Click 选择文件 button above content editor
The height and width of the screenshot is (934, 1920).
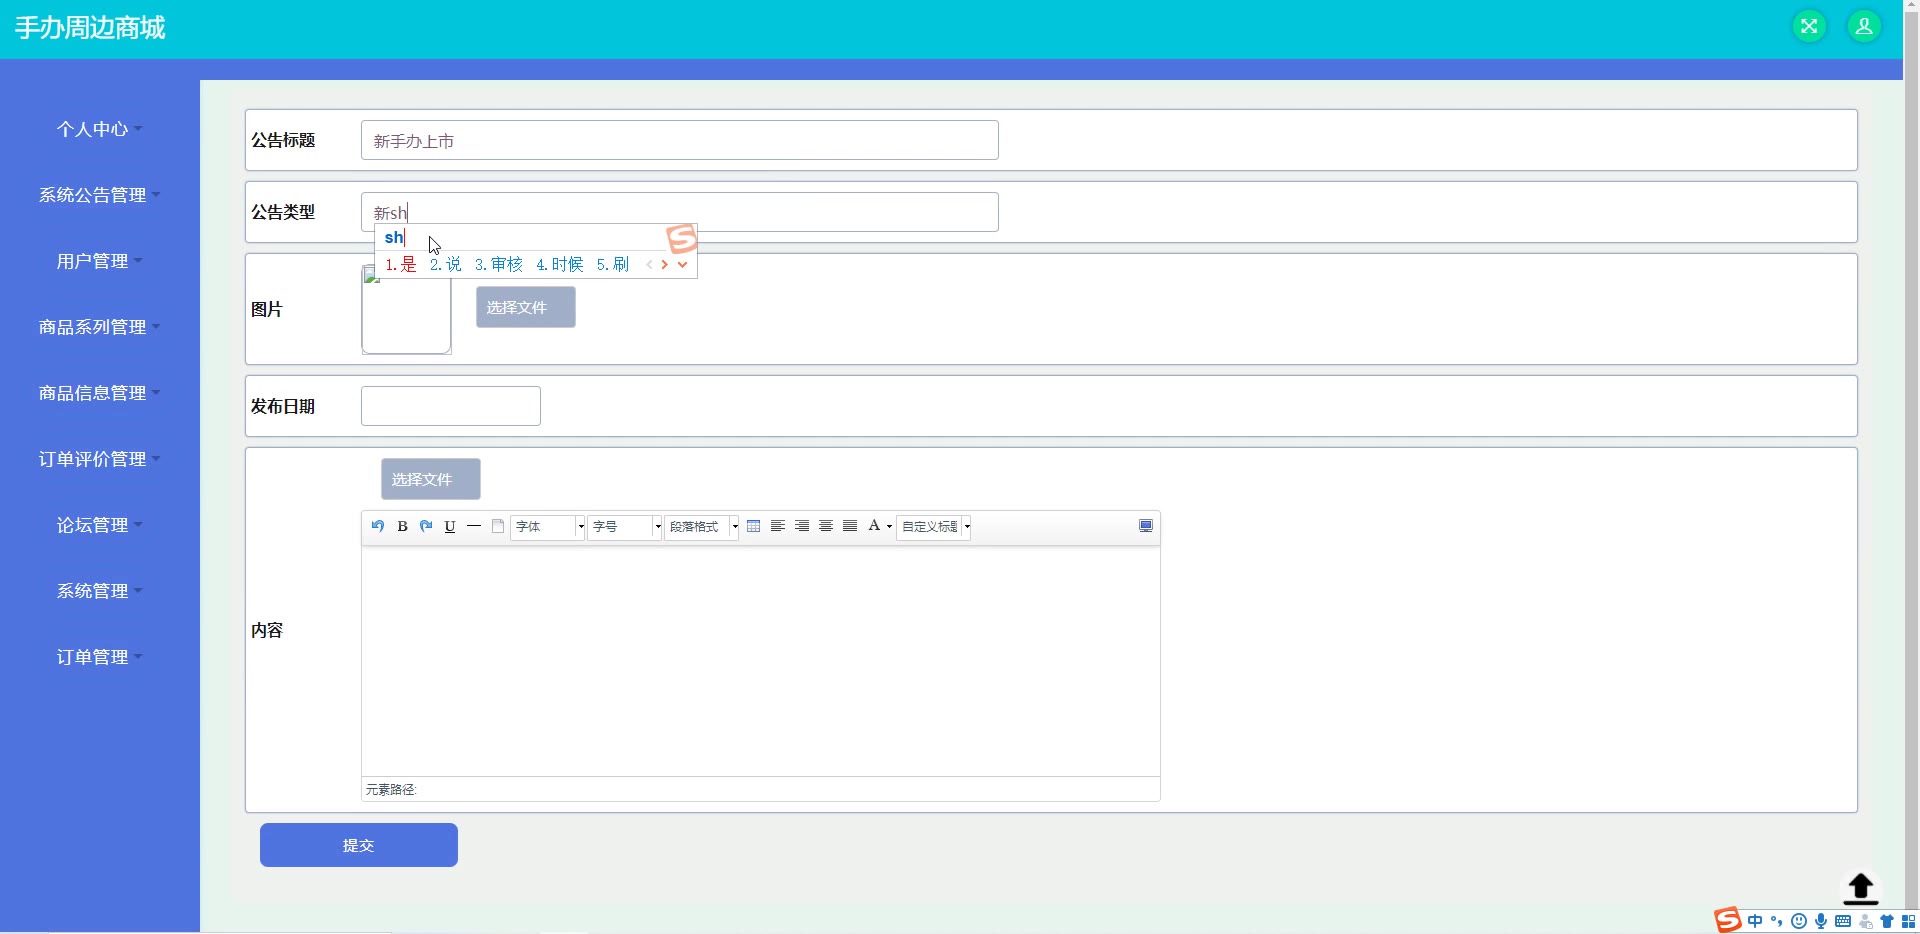click(x=431, y=479)
